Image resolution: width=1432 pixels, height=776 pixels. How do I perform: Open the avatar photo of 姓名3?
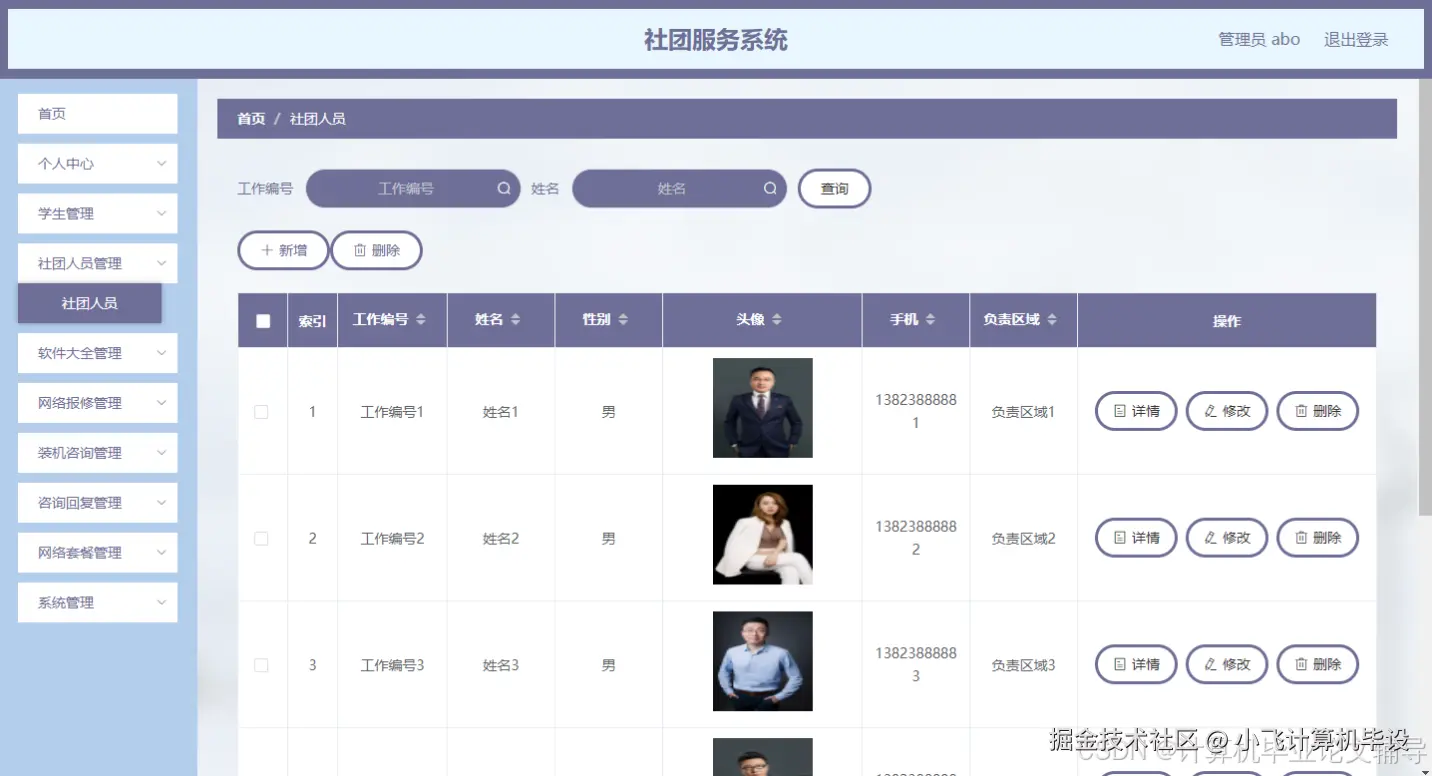click(x=763, y=661)
